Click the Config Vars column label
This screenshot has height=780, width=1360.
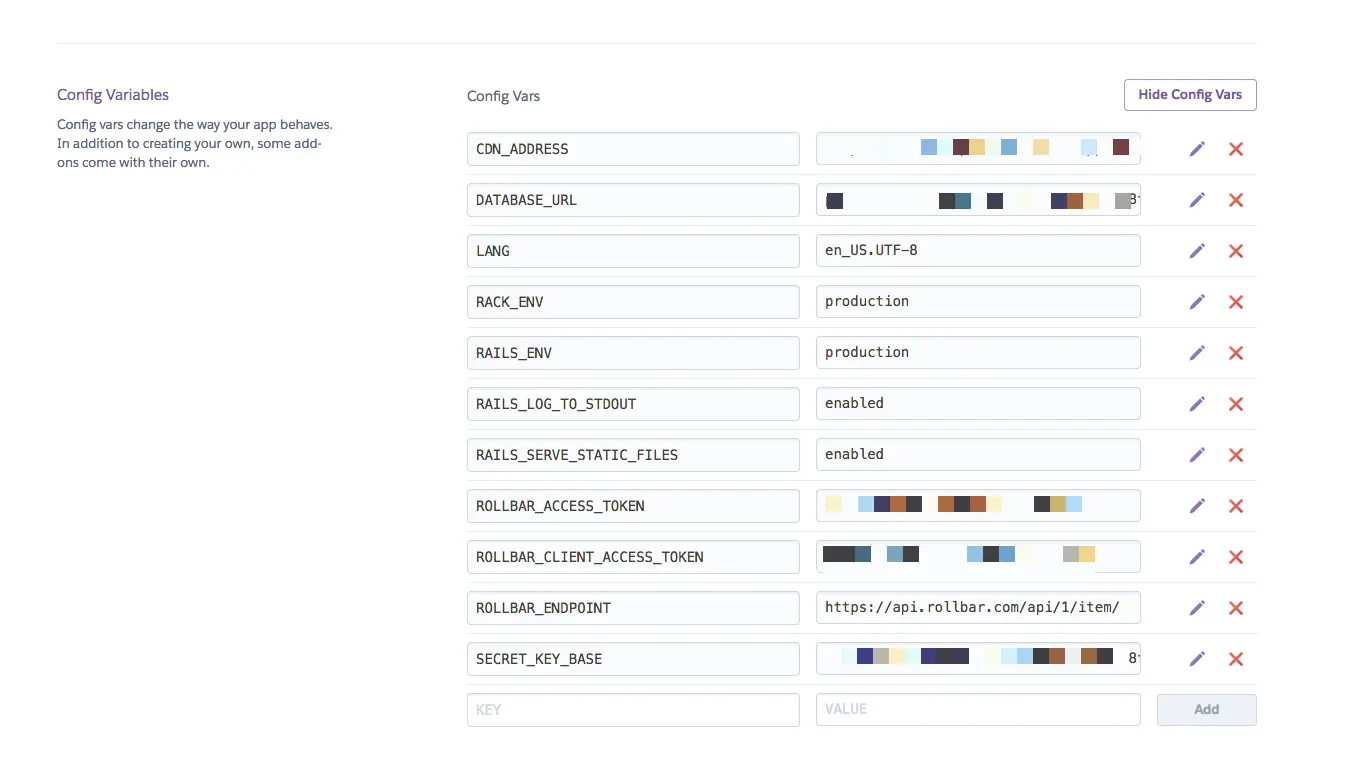point(504,97)
